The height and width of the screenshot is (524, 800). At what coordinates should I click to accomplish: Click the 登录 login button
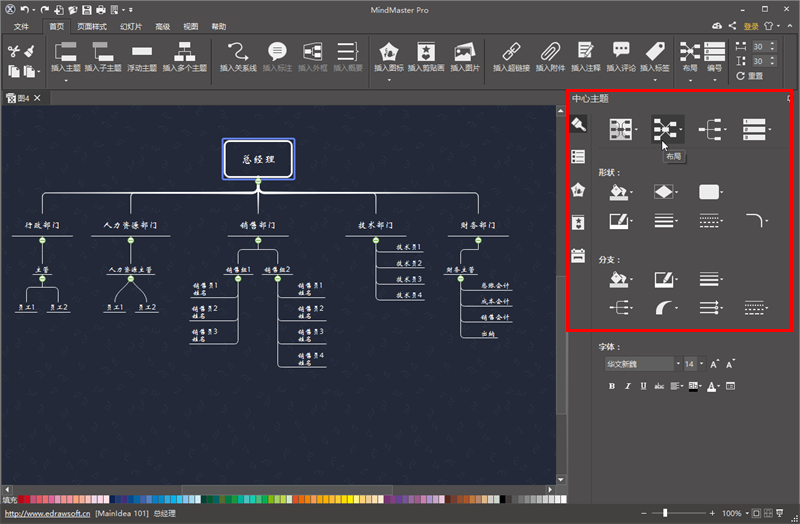(751, 26)
